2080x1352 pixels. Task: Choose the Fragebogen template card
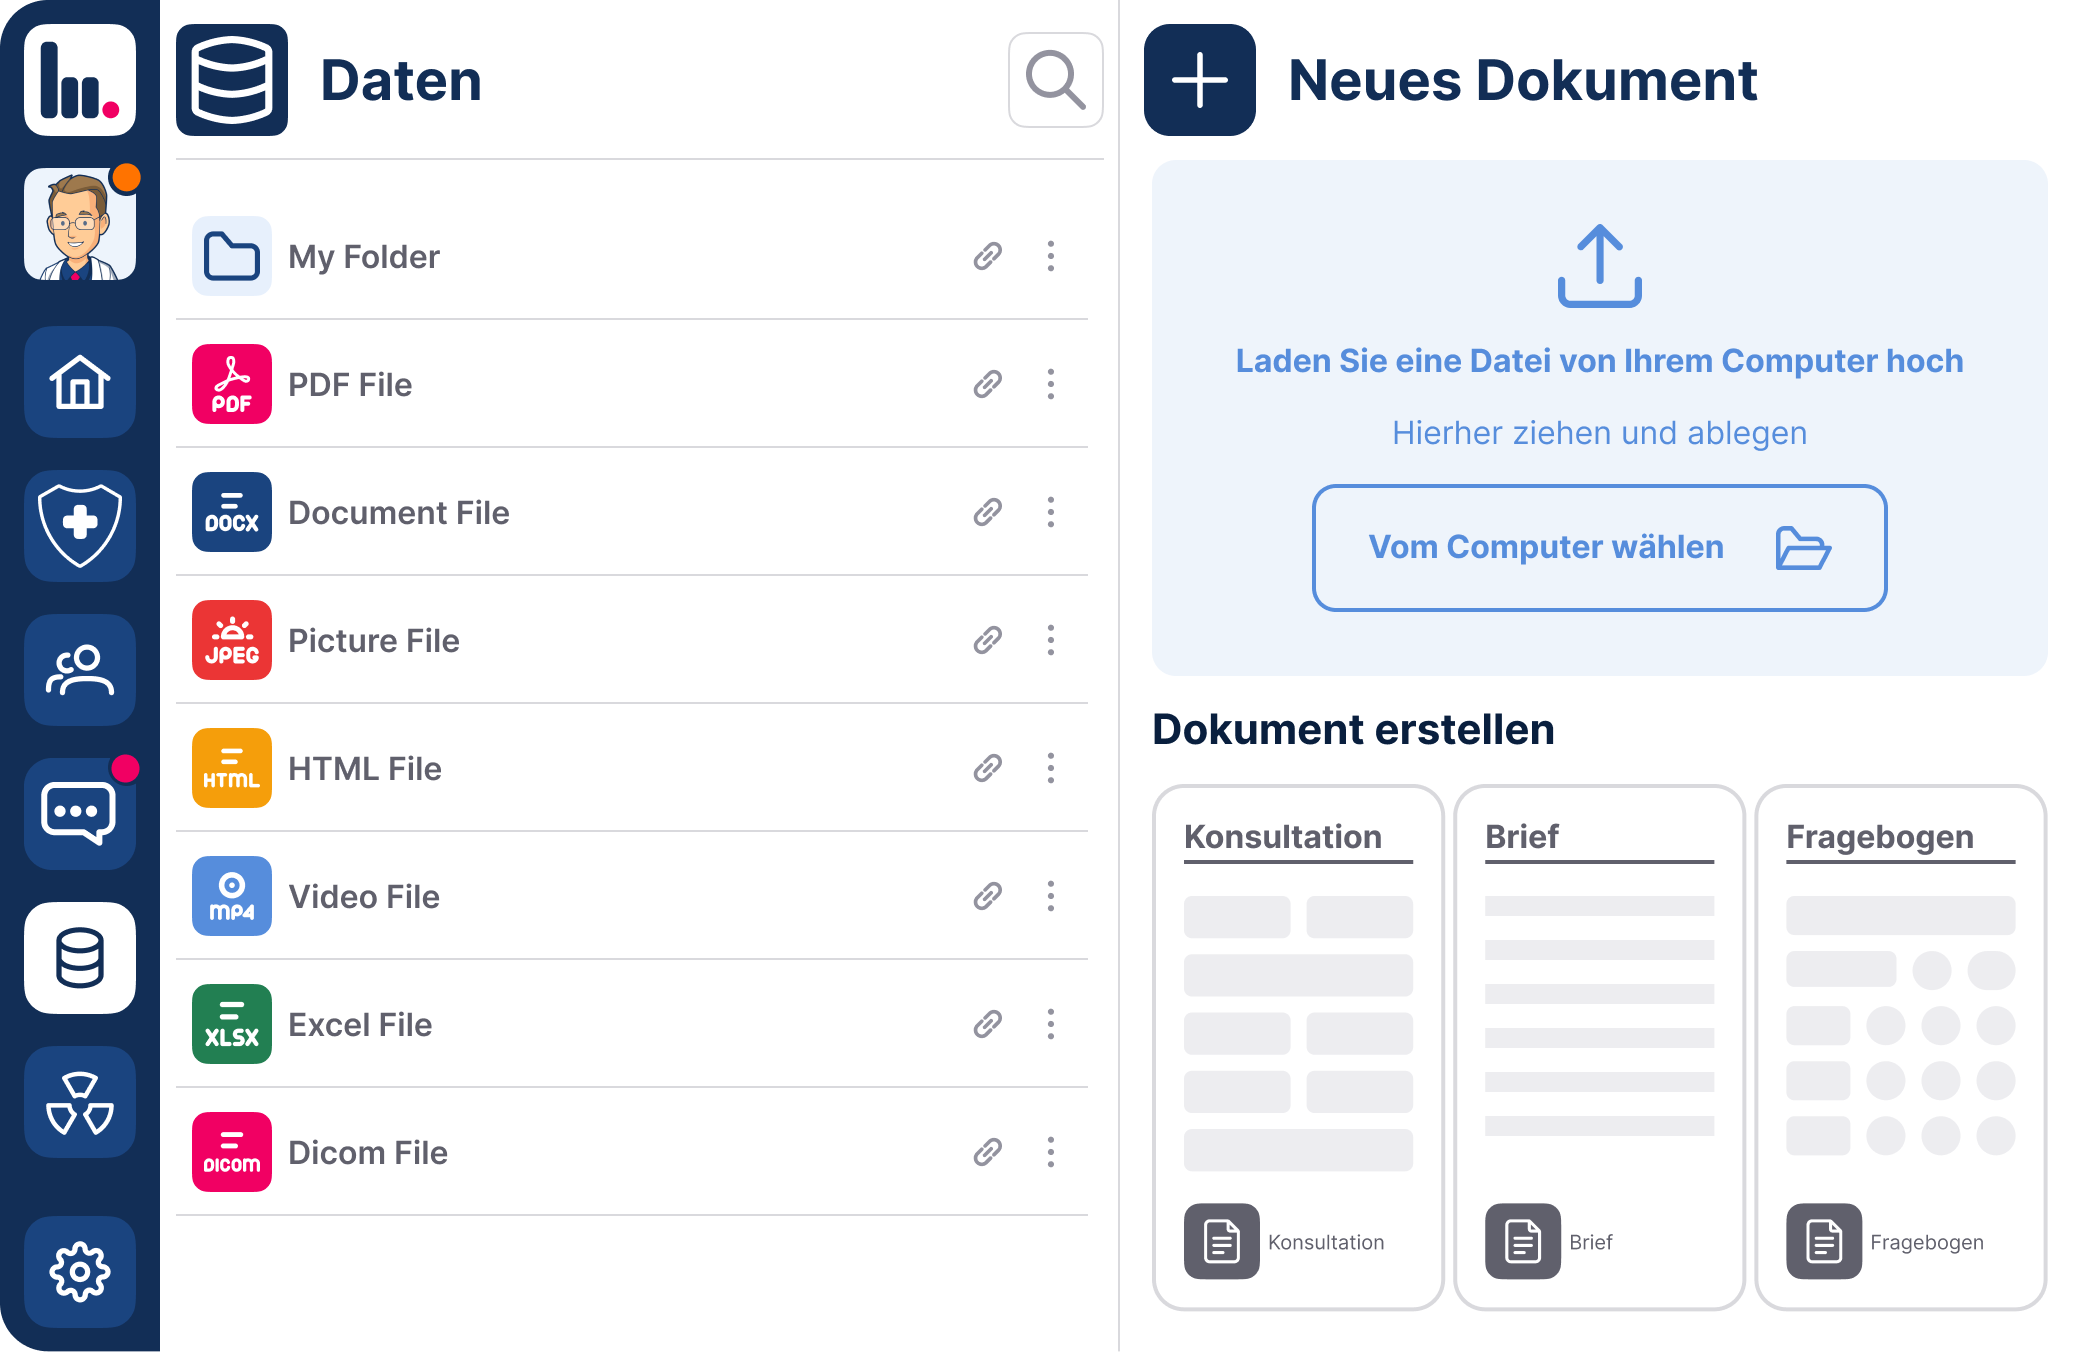1900,1046
